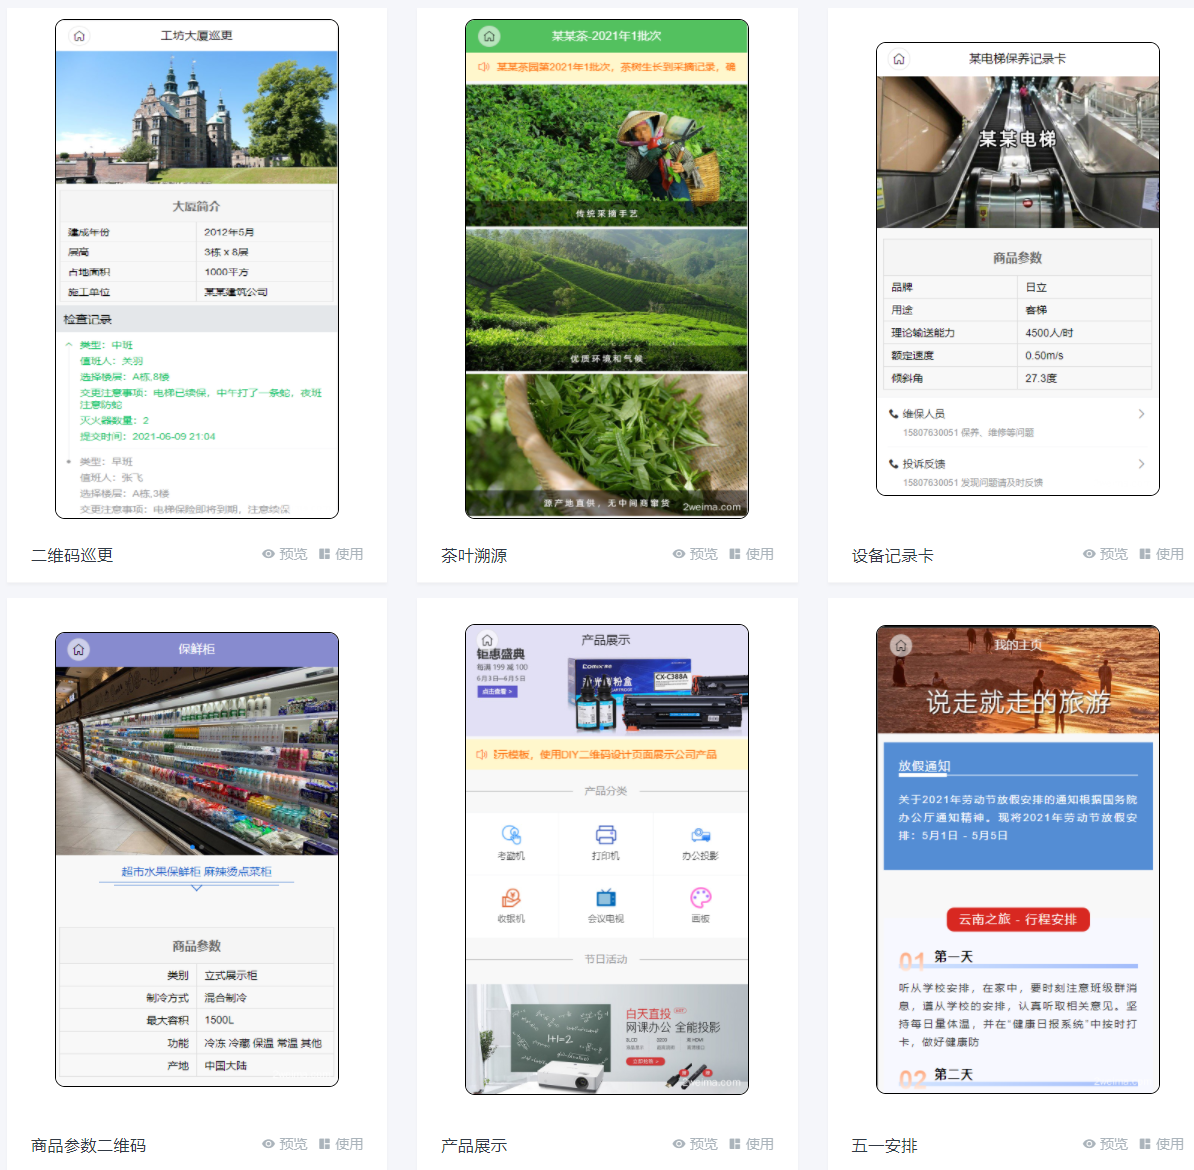This screenshot has height=1170, width=1194.
Task: Preview the 二维码巡更 template
Action: point(285,554)
